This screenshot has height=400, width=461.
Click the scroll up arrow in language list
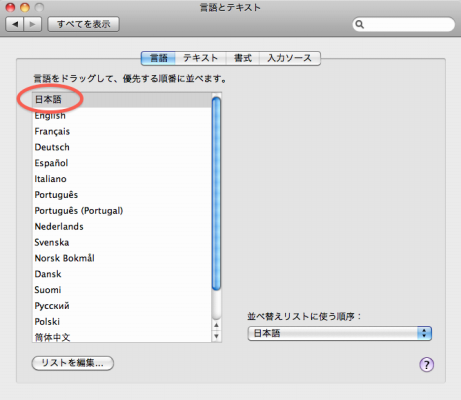[216, 325]
